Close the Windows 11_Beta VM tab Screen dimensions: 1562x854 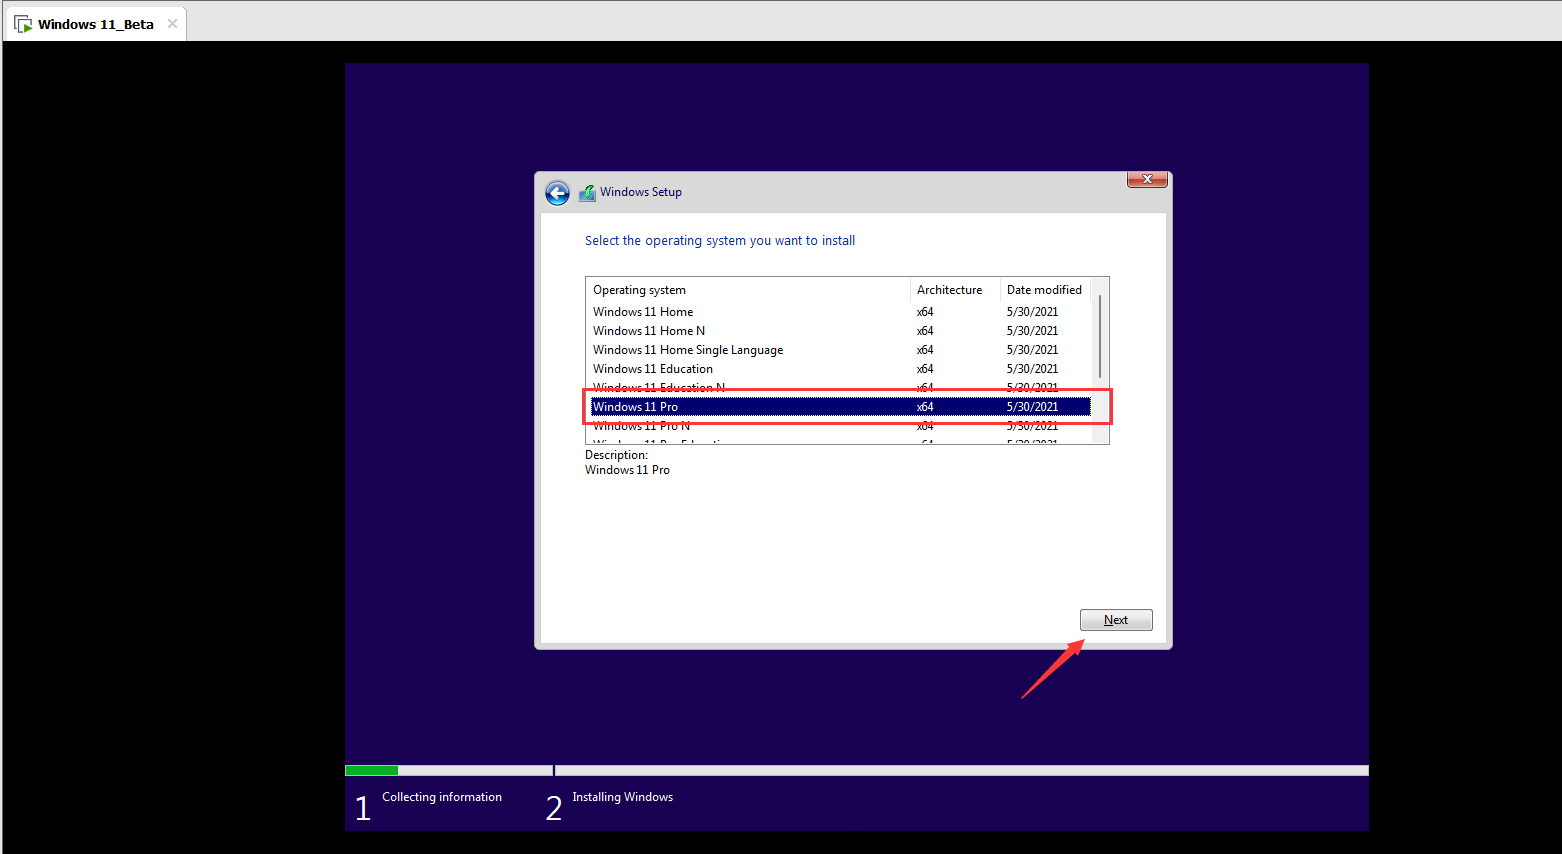click(x=172, y=24)
